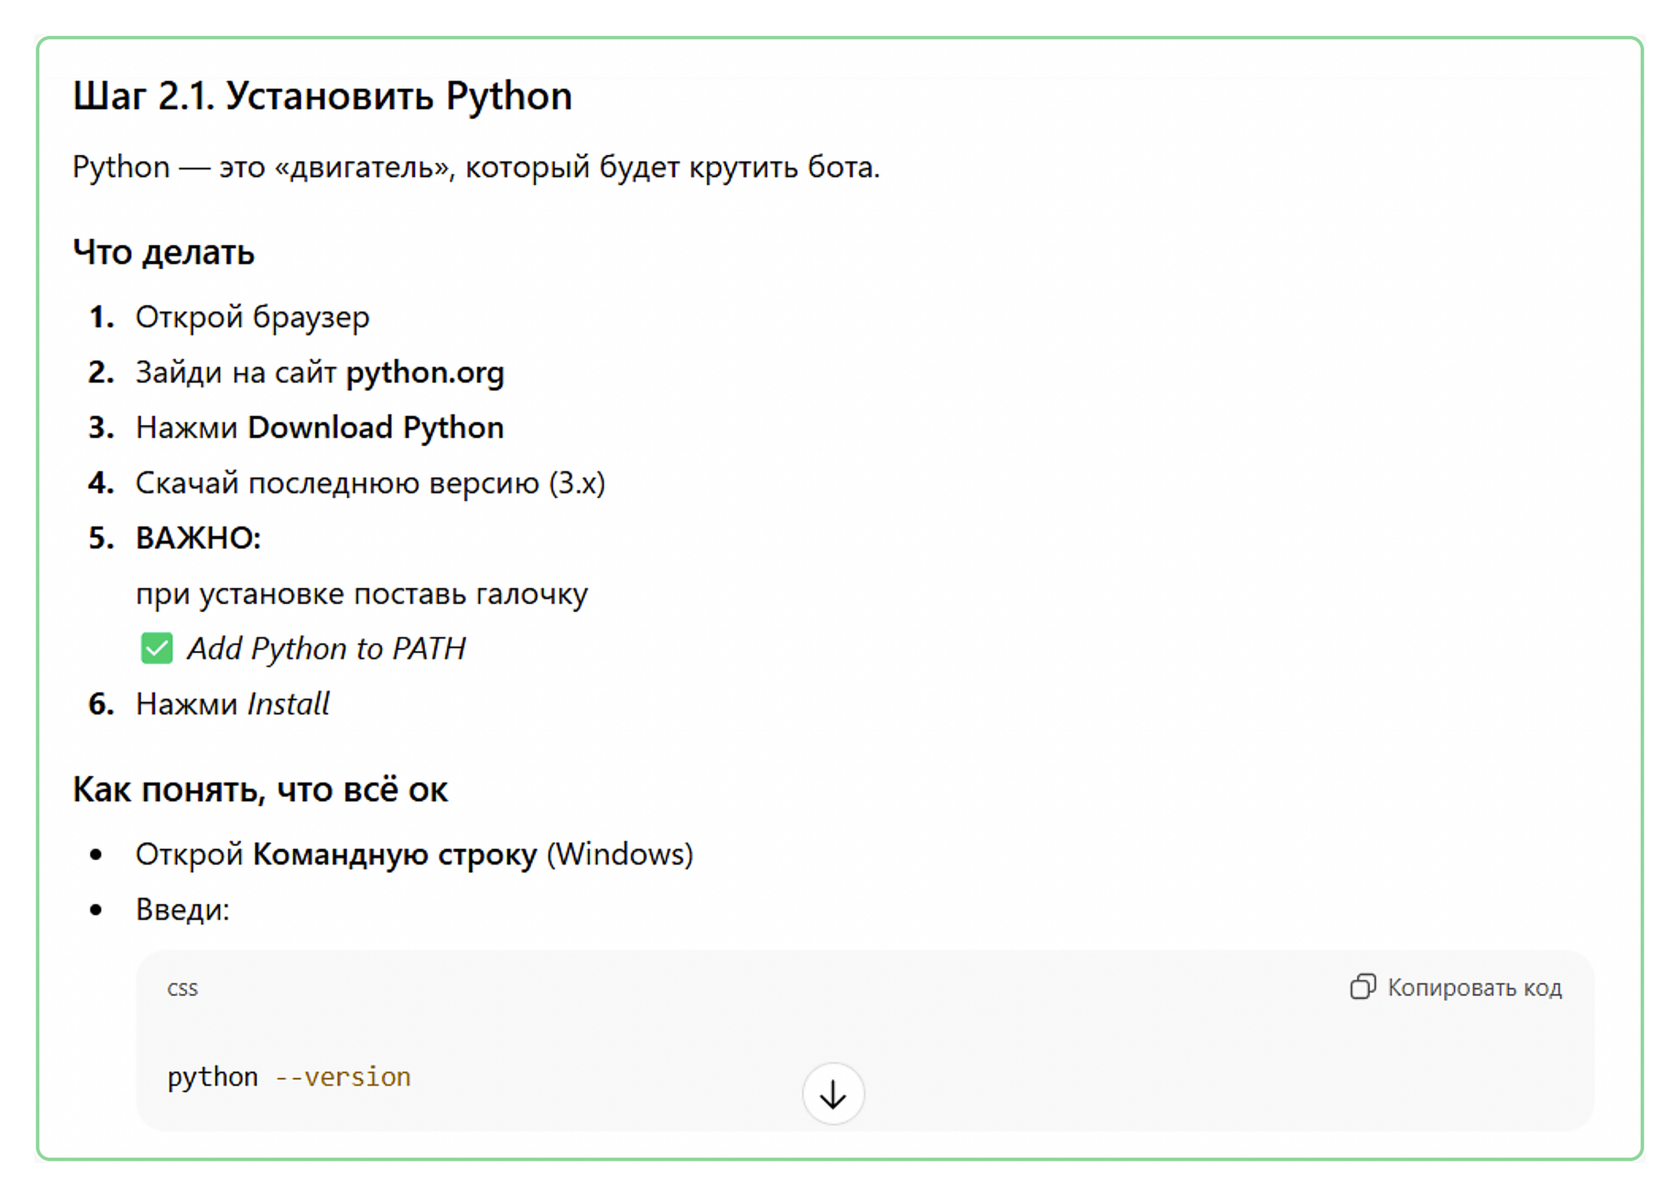Click the bold "Командную строку" text
The height and width of the screenshot is (1197, 1680).
pos(394,855)
